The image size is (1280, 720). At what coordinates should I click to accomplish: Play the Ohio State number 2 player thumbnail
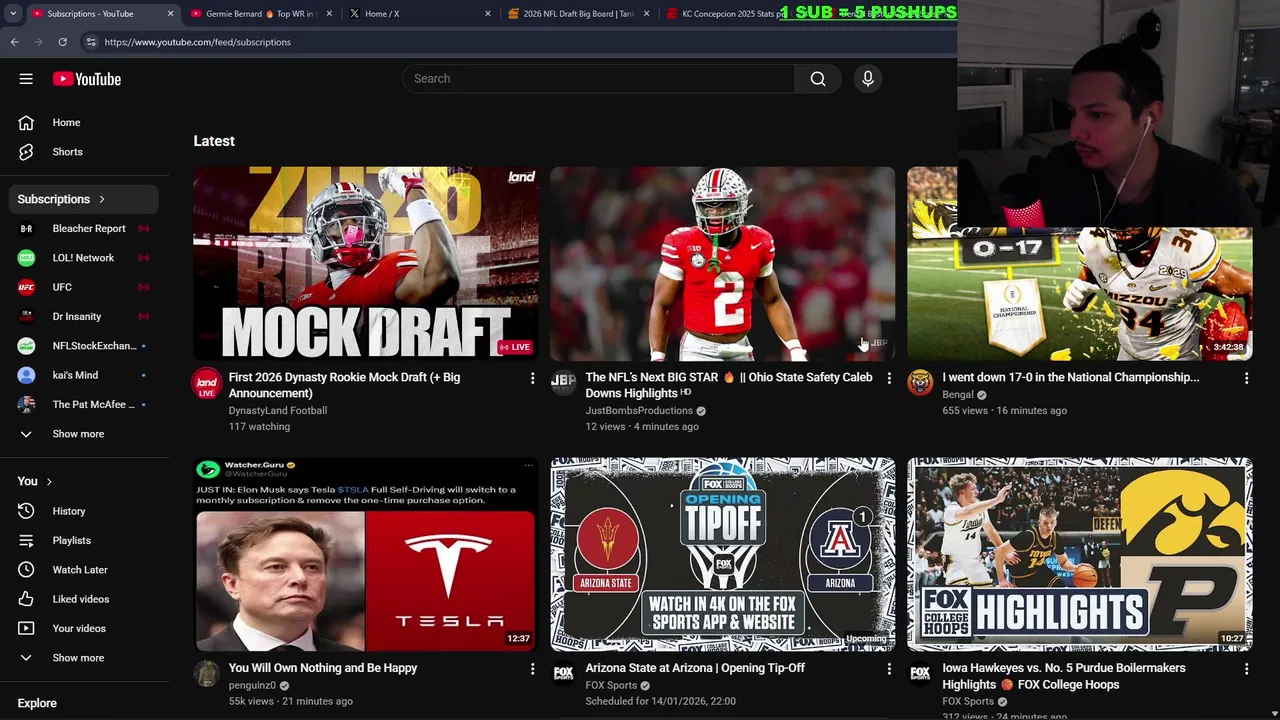(722, 264)
